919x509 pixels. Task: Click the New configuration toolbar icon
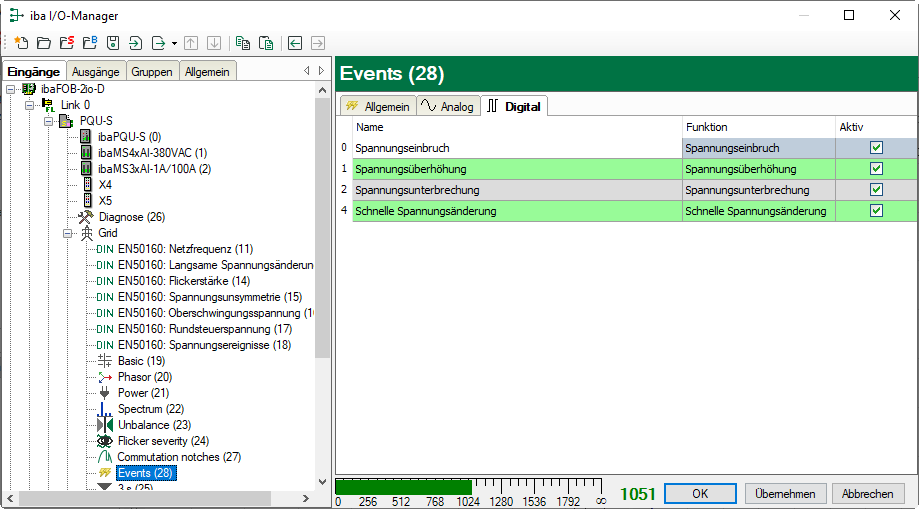[20, 43]
